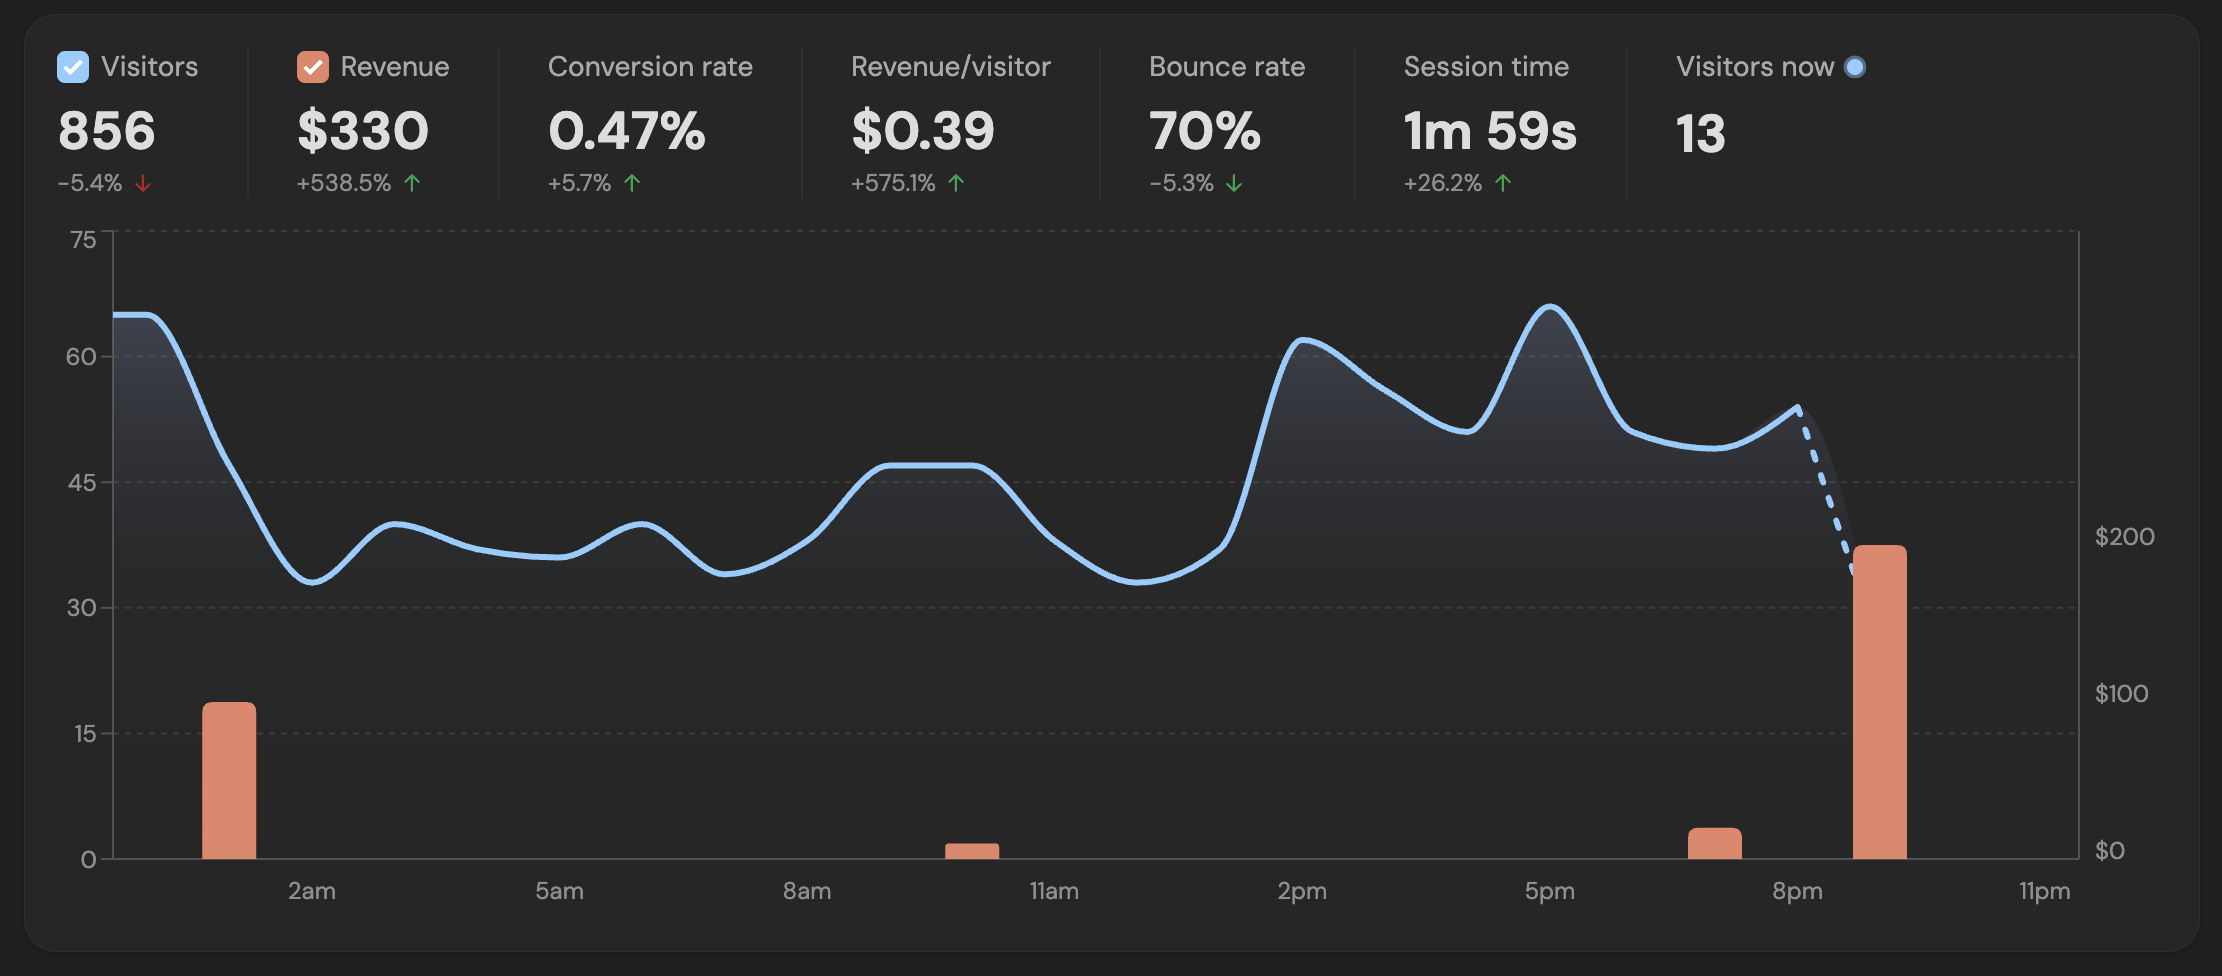Click the visitors line peak at 5pm

1550,307
